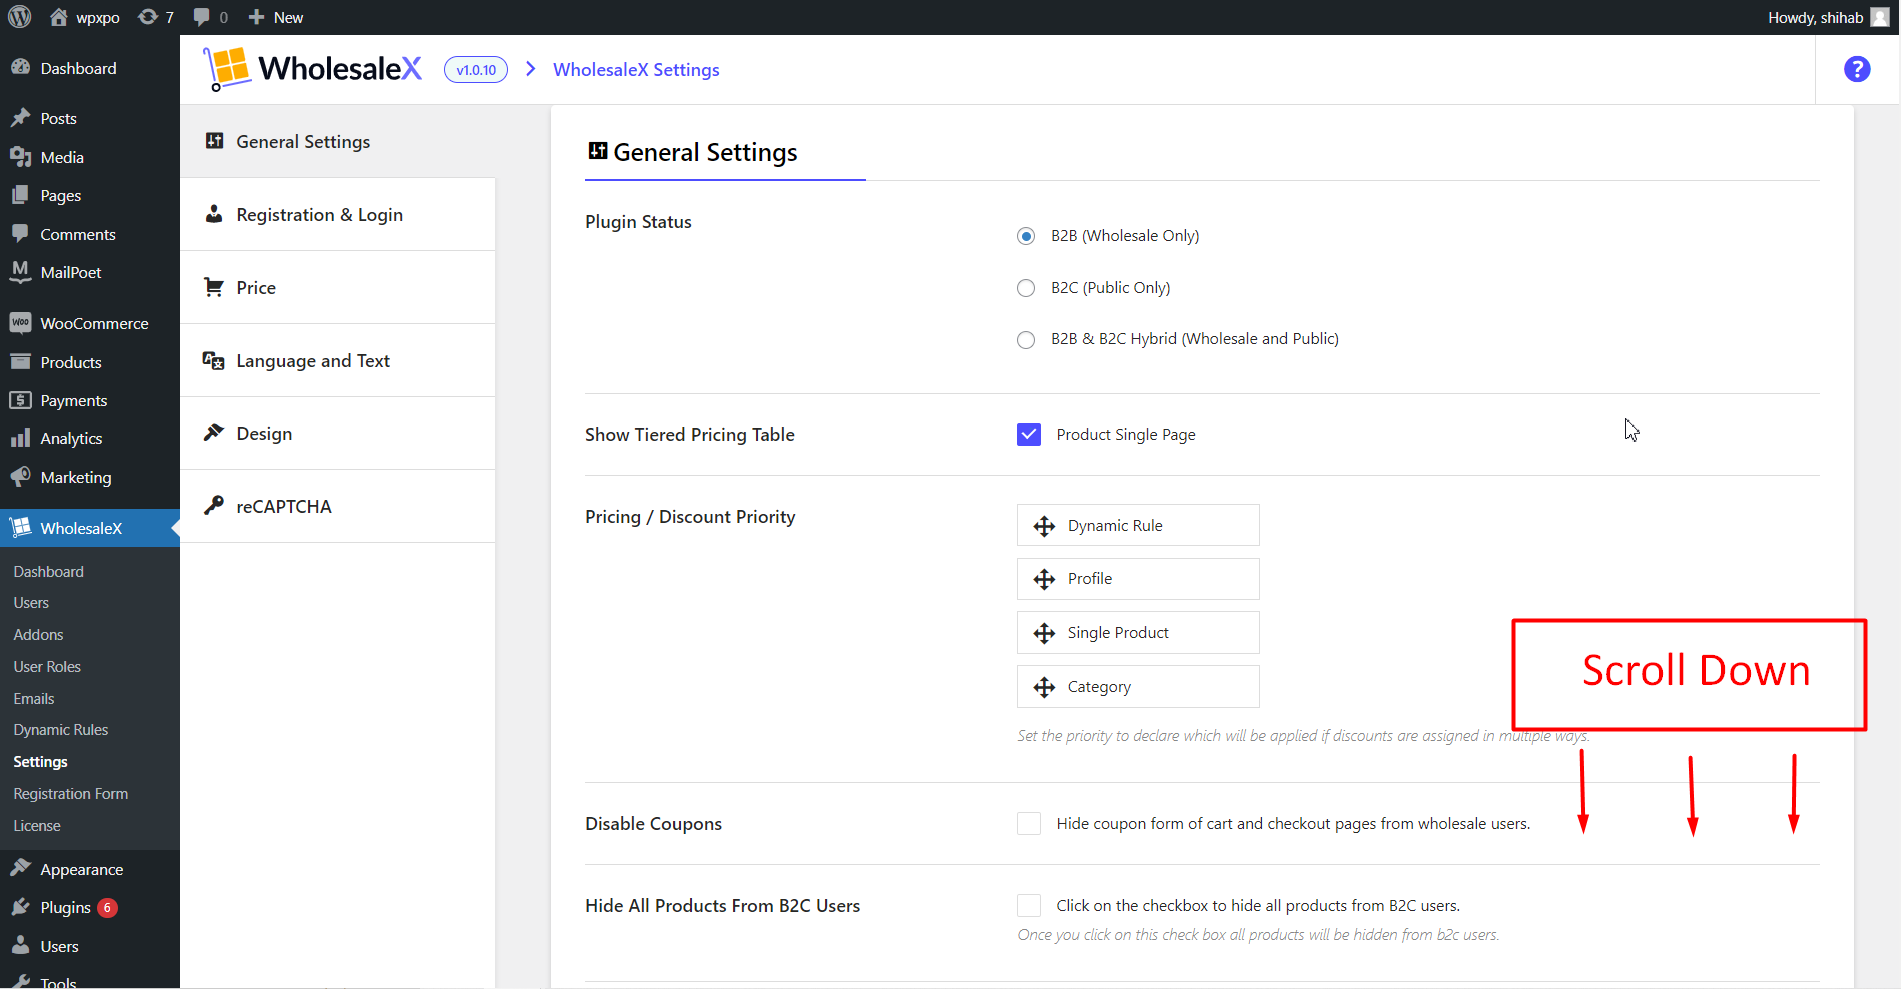Open the Design settings tab
The width and height of the screenshot is (1901, 989).
pos(338,433)
